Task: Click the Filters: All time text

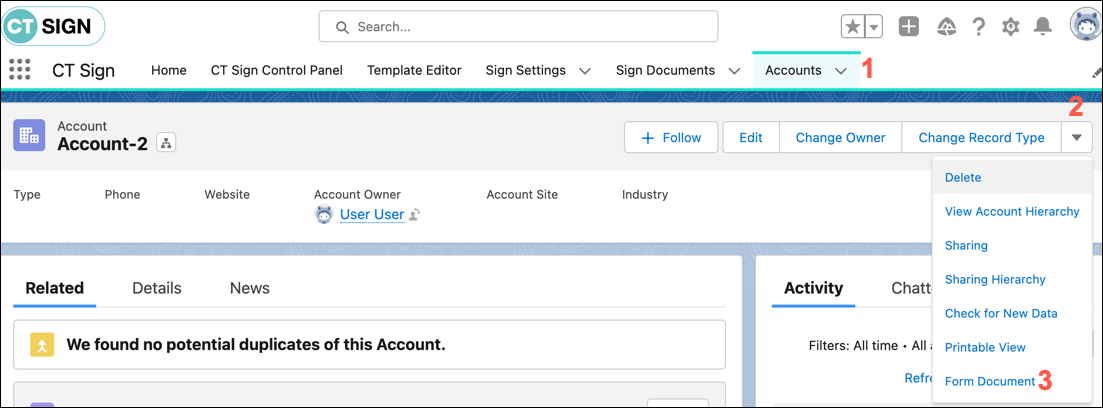Action: [x=854, y=345]
